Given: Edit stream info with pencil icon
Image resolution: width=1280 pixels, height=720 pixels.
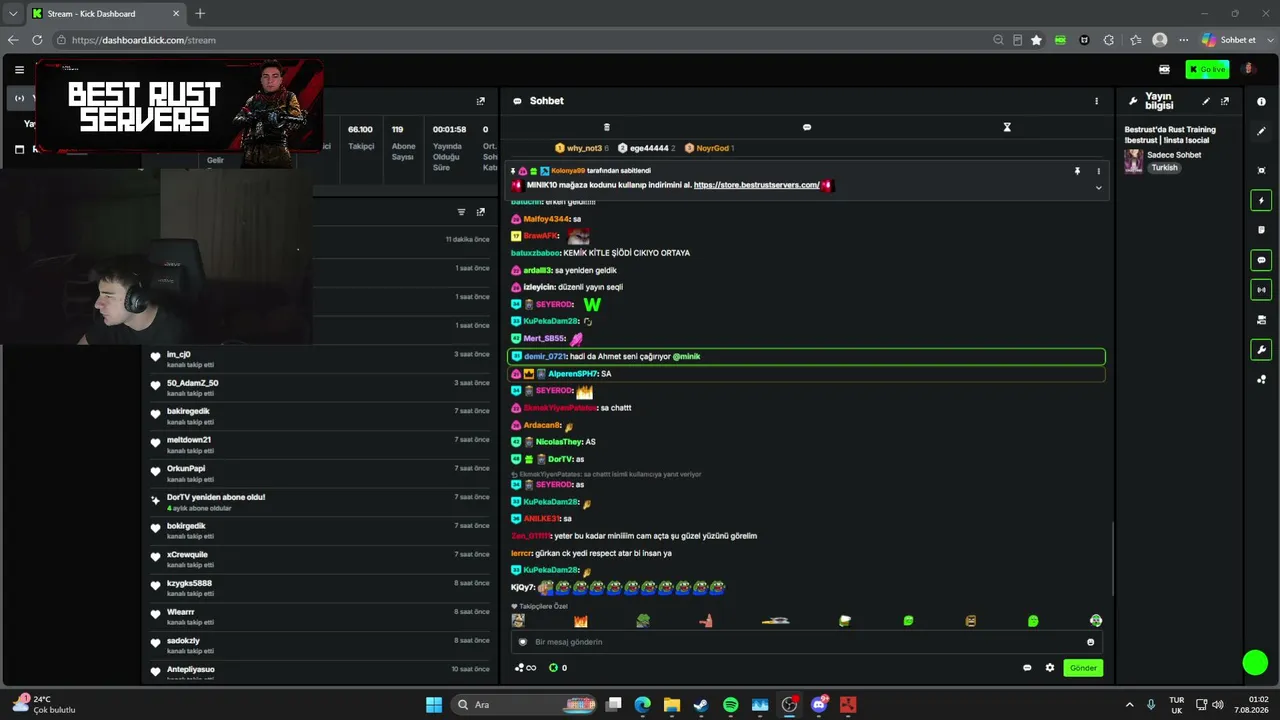Looking at the screenshot, I should pos(1206,101).
